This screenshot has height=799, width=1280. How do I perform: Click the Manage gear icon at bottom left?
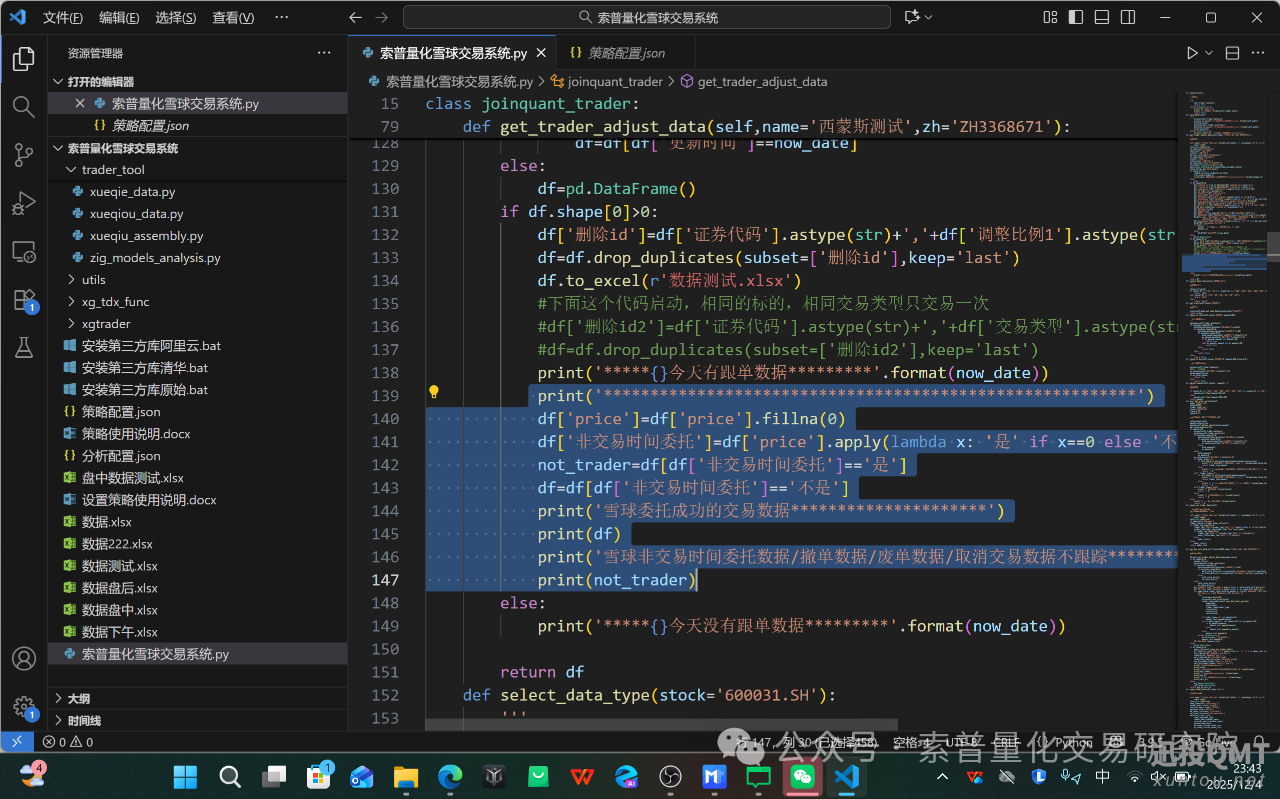coord(23,707)
